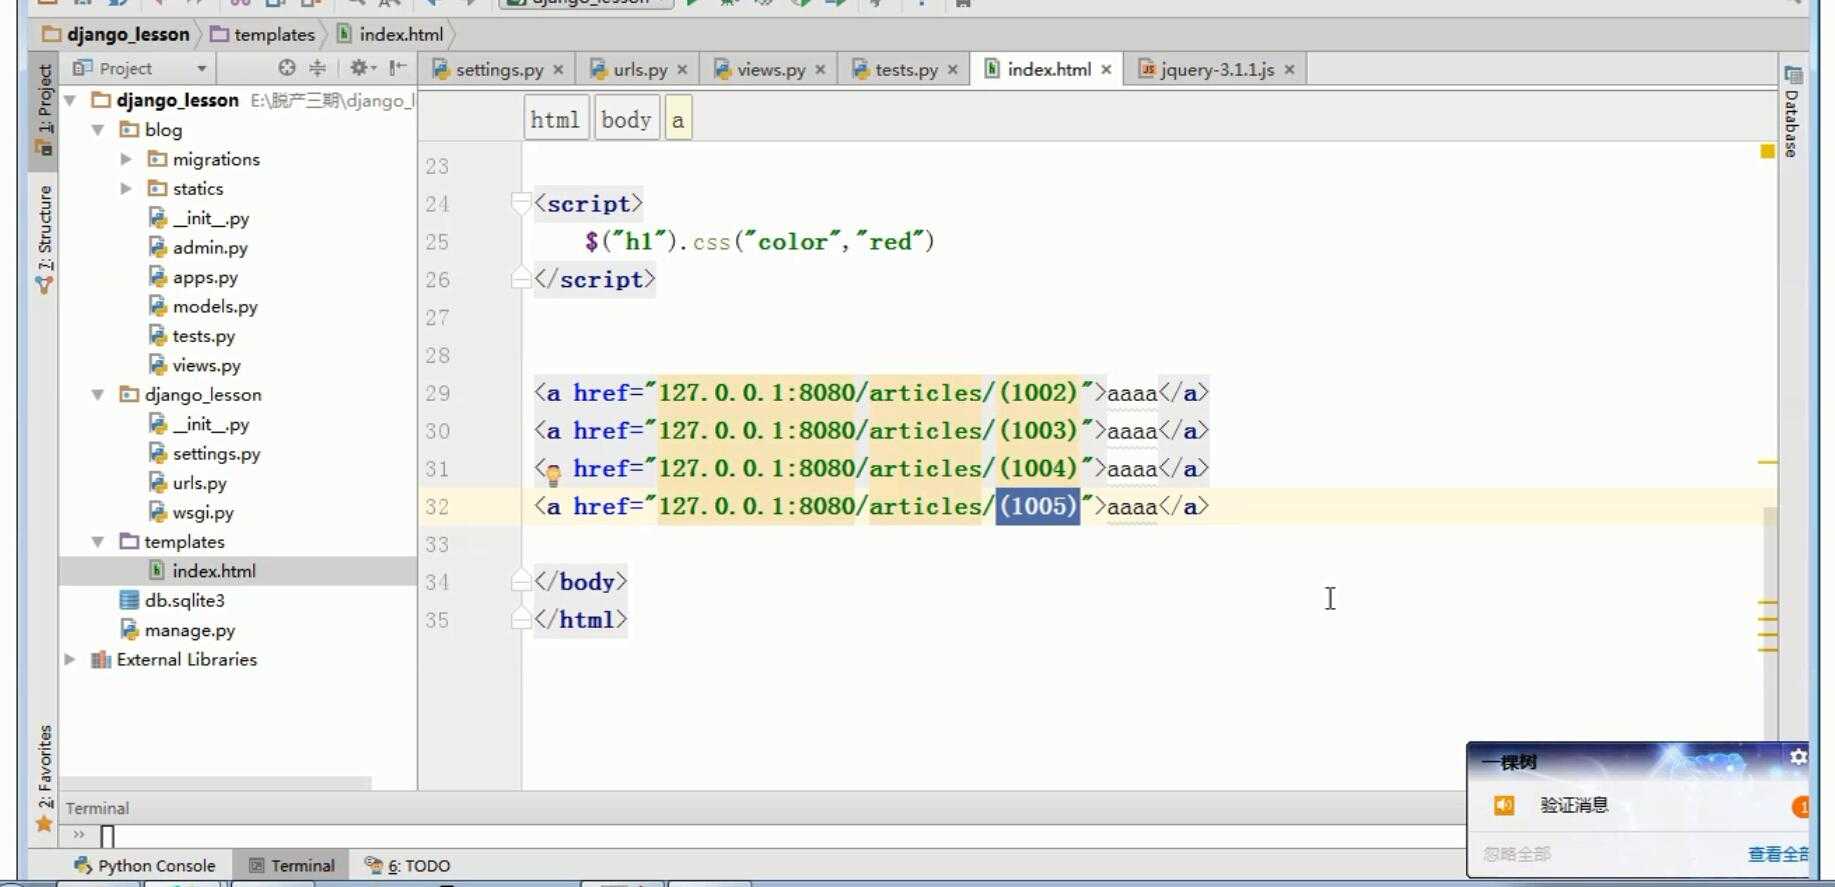Viewport: 1835px width, 887px height.
Task: Open the tests.py editor tab
Action: (x=905, y=69)
